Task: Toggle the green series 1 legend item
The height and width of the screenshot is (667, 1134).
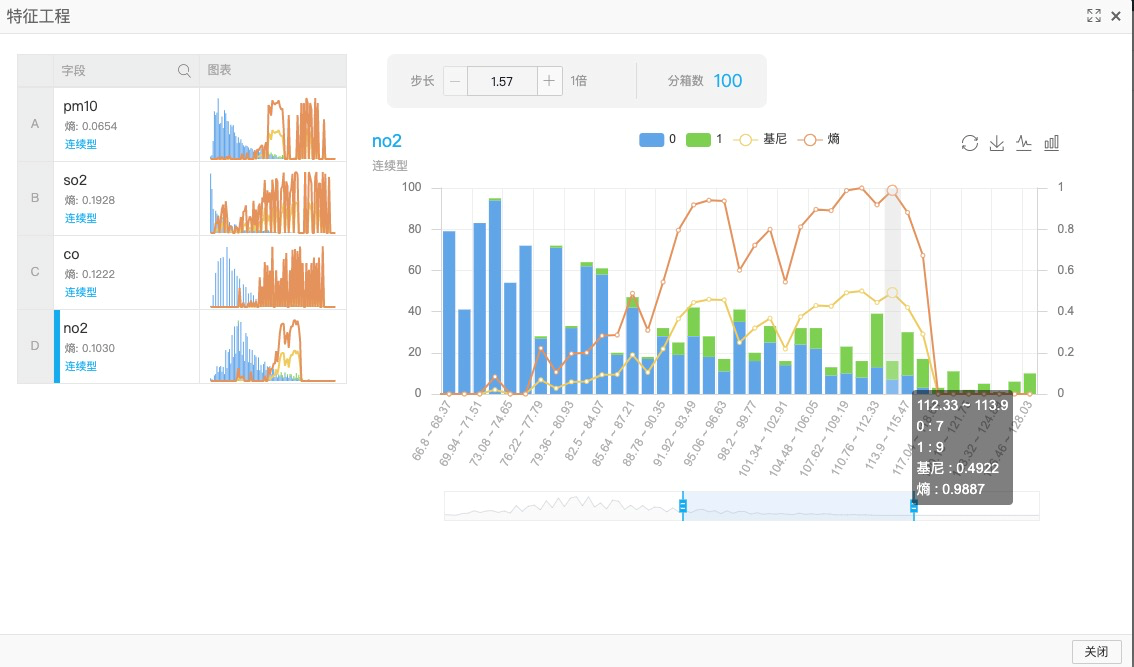Action: tap(704, 139)
